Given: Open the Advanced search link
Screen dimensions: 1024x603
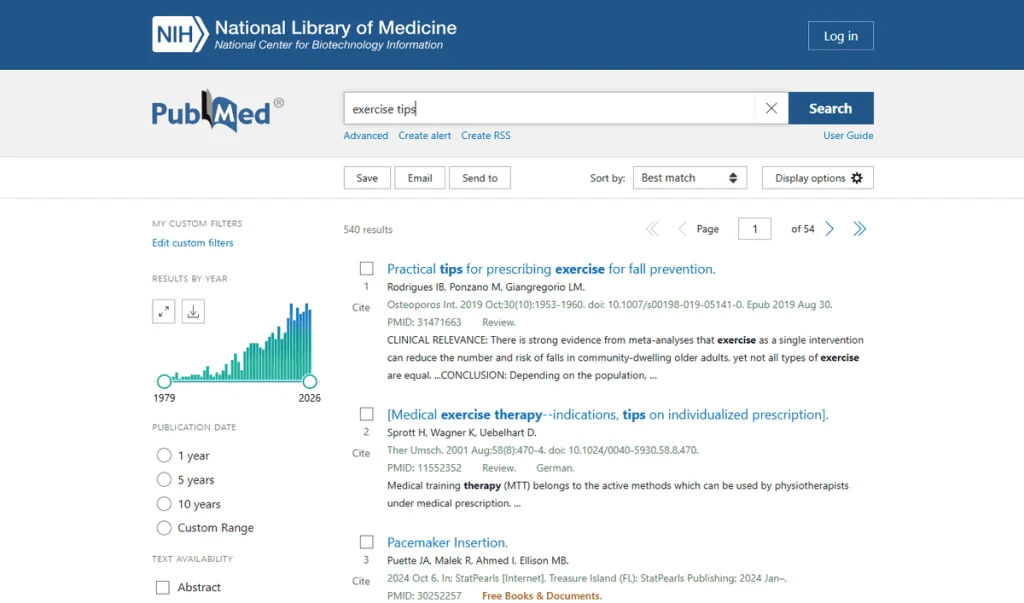Looking at the screenshot, I should coord(366,135).
